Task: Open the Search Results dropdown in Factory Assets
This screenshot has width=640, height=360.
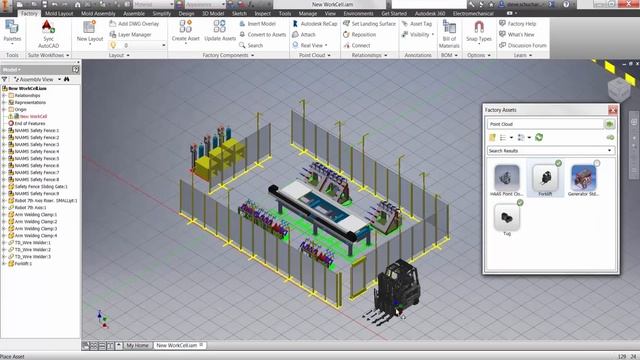Action: [610, 151]
